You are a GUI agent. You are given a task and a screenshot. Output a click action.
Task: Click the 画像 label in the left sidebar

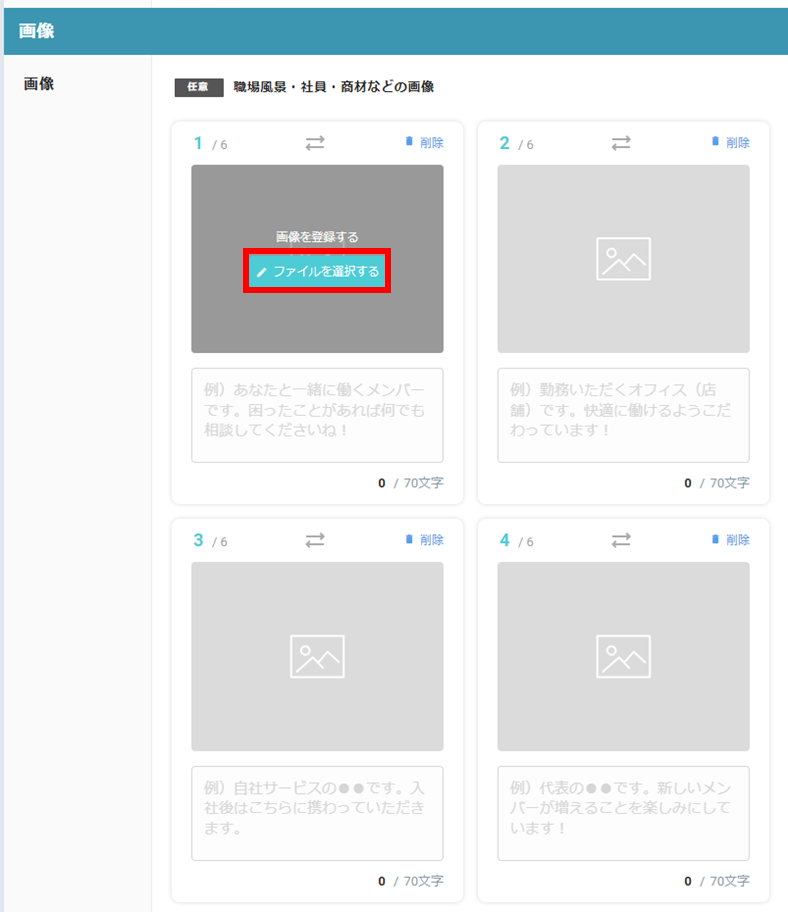pyautogui.click(x=39, y=84)
